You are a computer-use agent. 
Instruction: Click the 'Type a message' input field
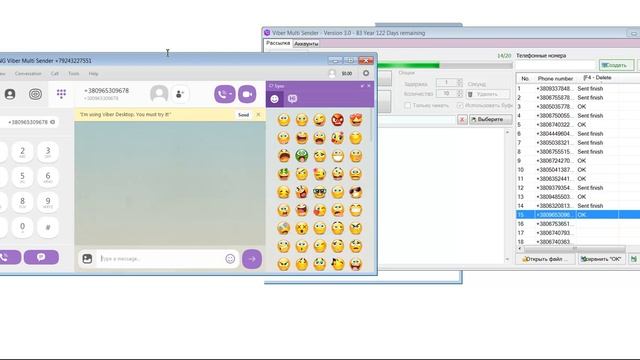[161, 258]
